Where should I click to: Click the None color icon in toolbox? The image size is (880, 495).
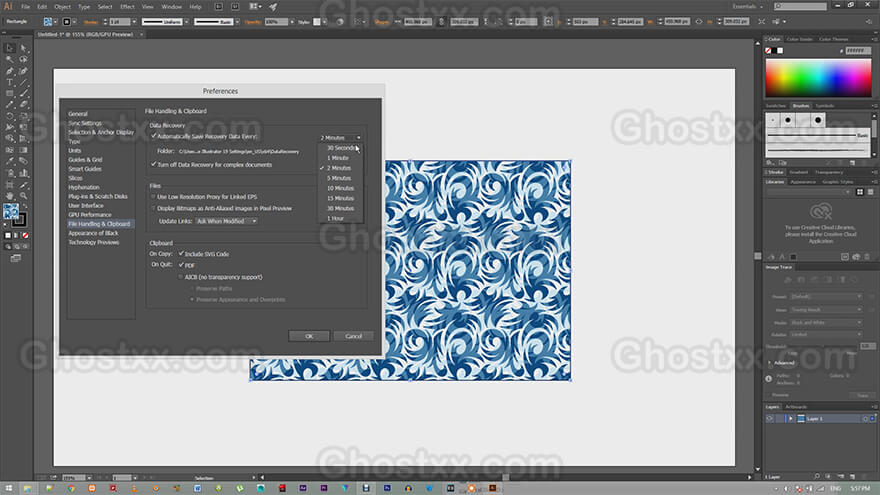[x=25, y=236]
